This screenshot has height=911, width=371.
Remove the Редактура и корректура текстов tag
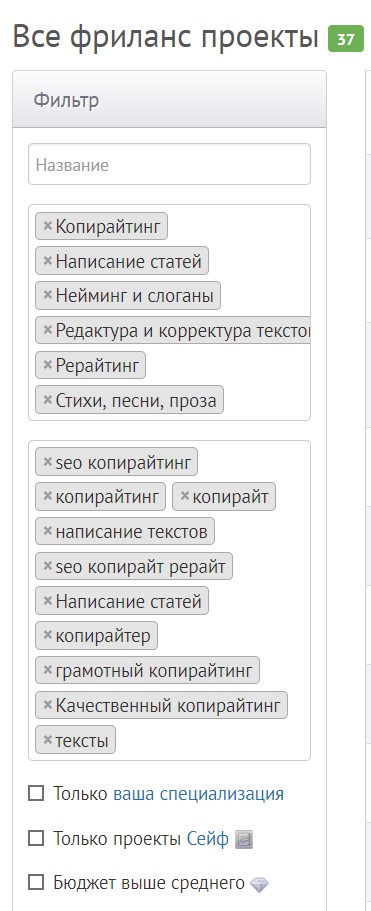tap(48, 330)
